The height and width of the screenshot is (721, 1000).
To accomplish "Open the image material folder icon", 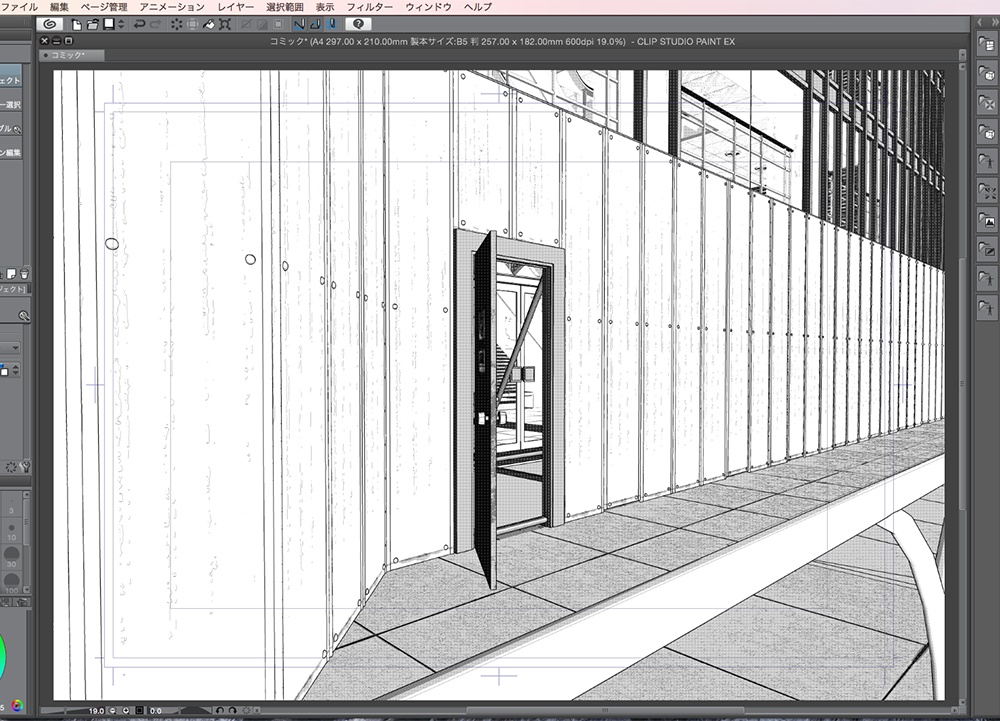I will click(x=987, y=221).
